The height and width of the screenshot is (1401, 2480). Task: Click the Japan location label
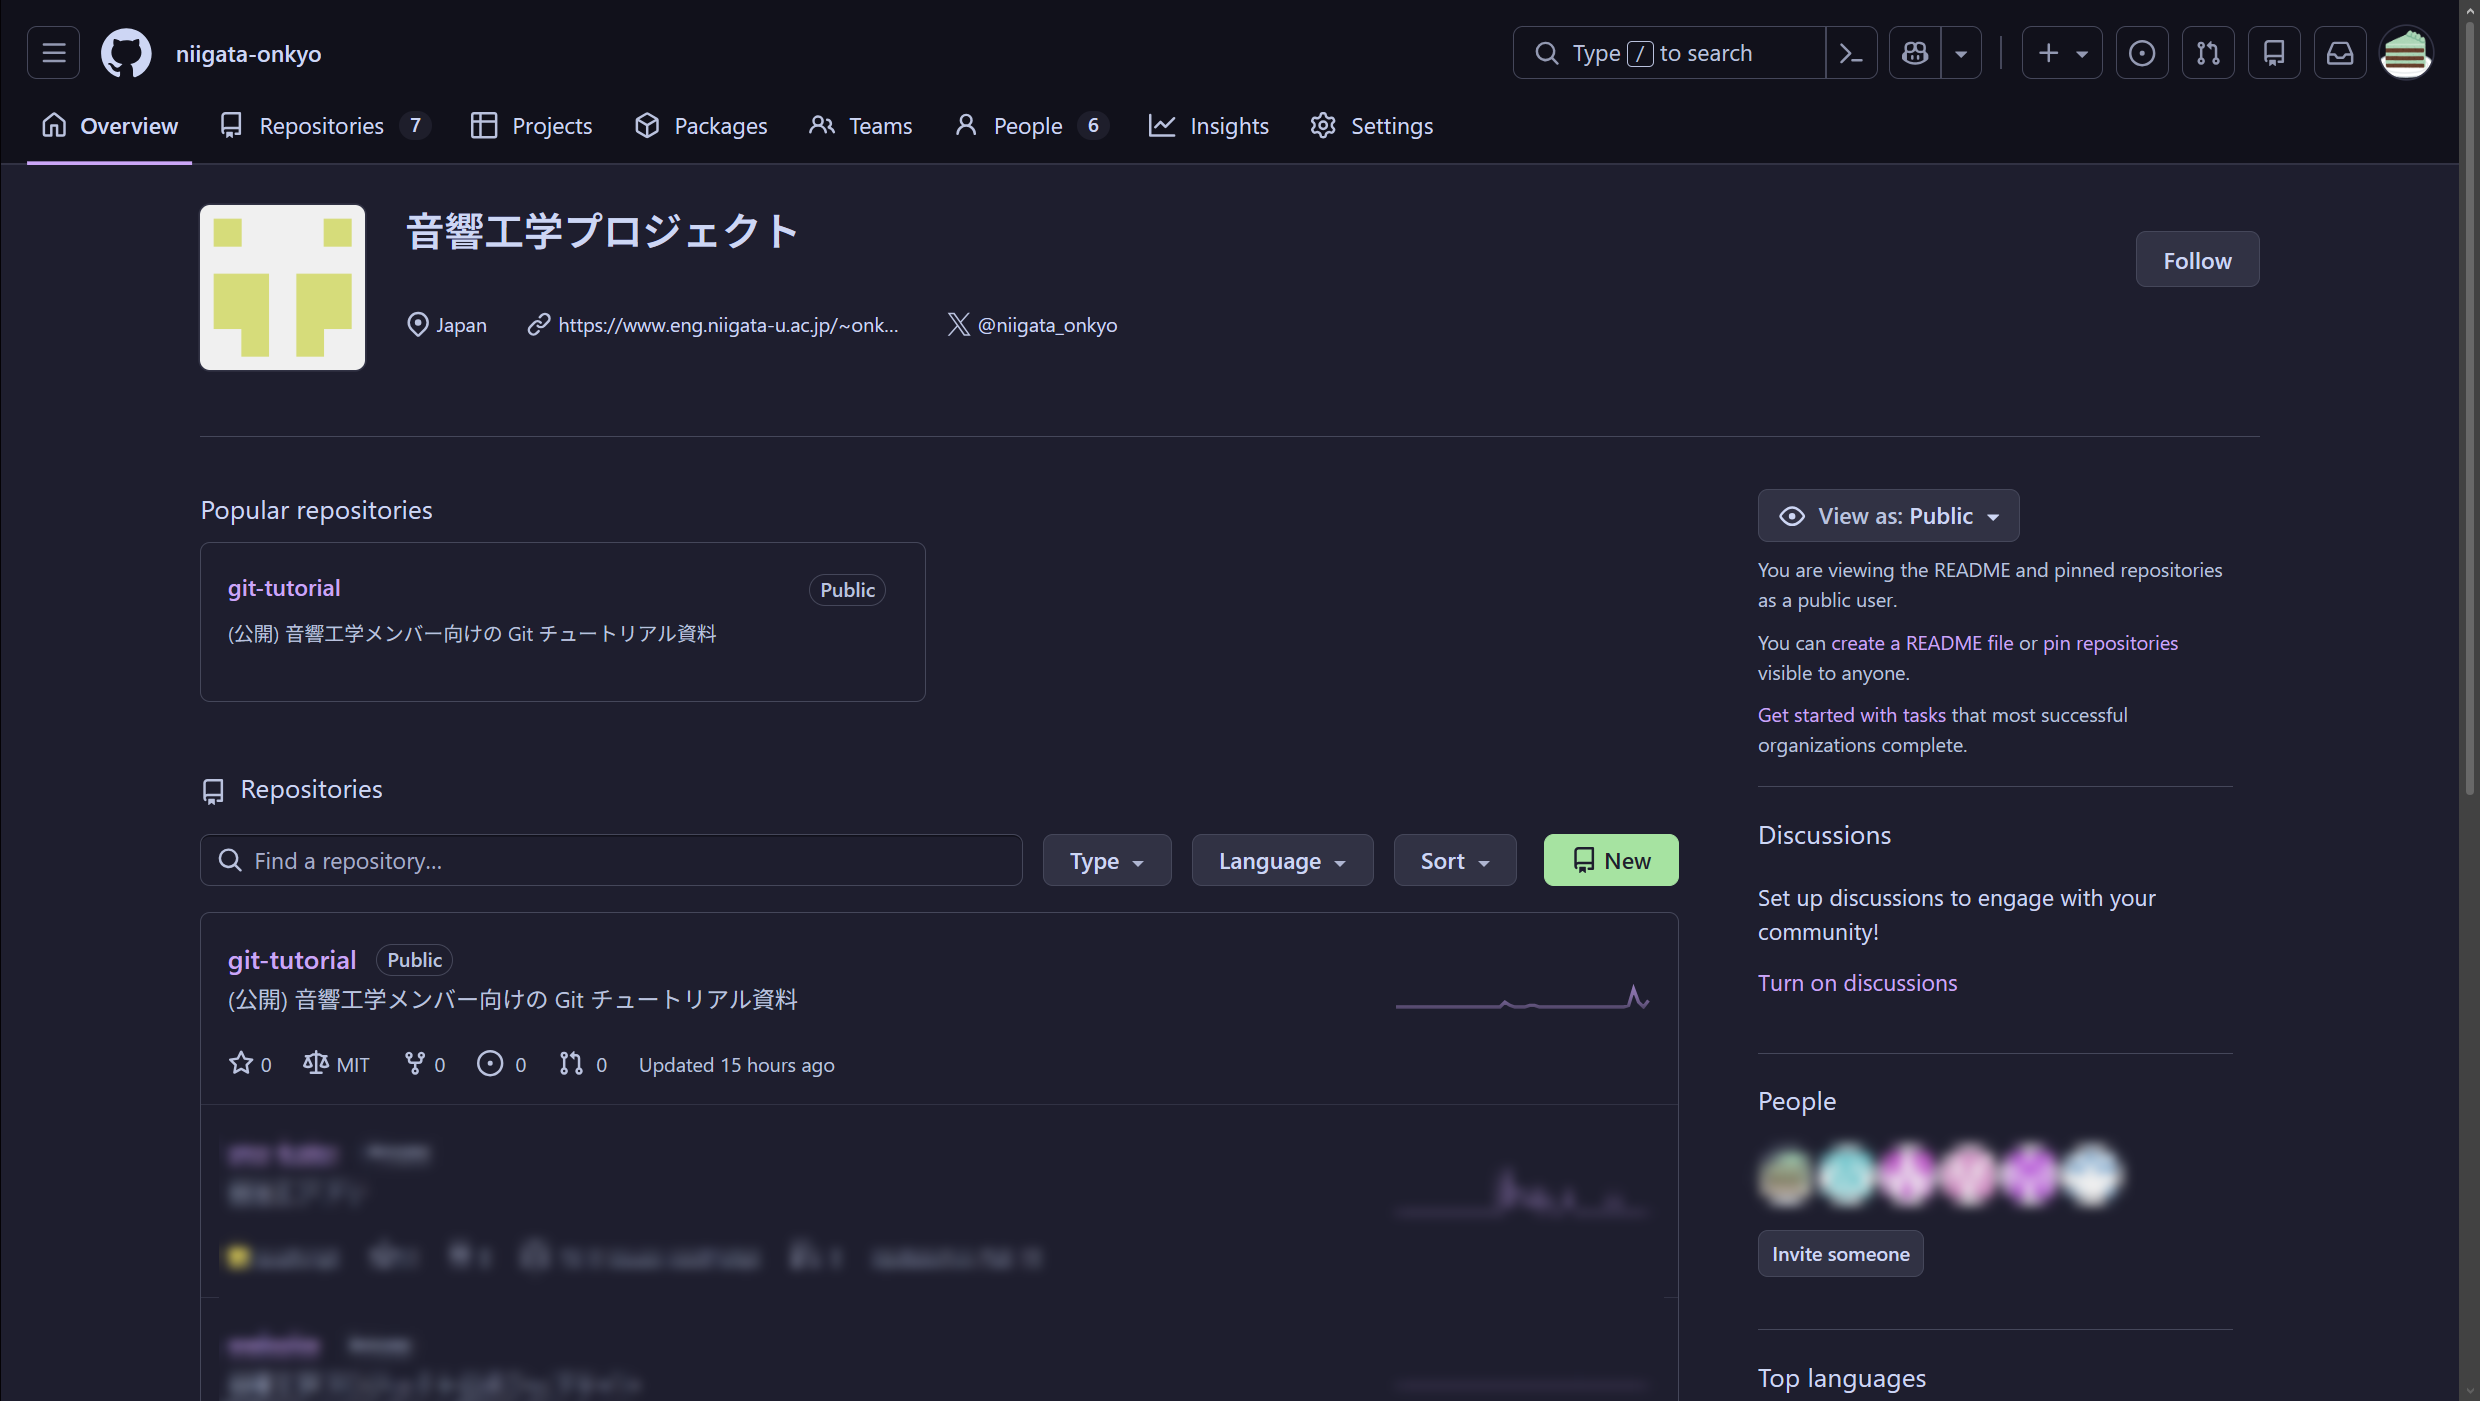click(446, 325)
